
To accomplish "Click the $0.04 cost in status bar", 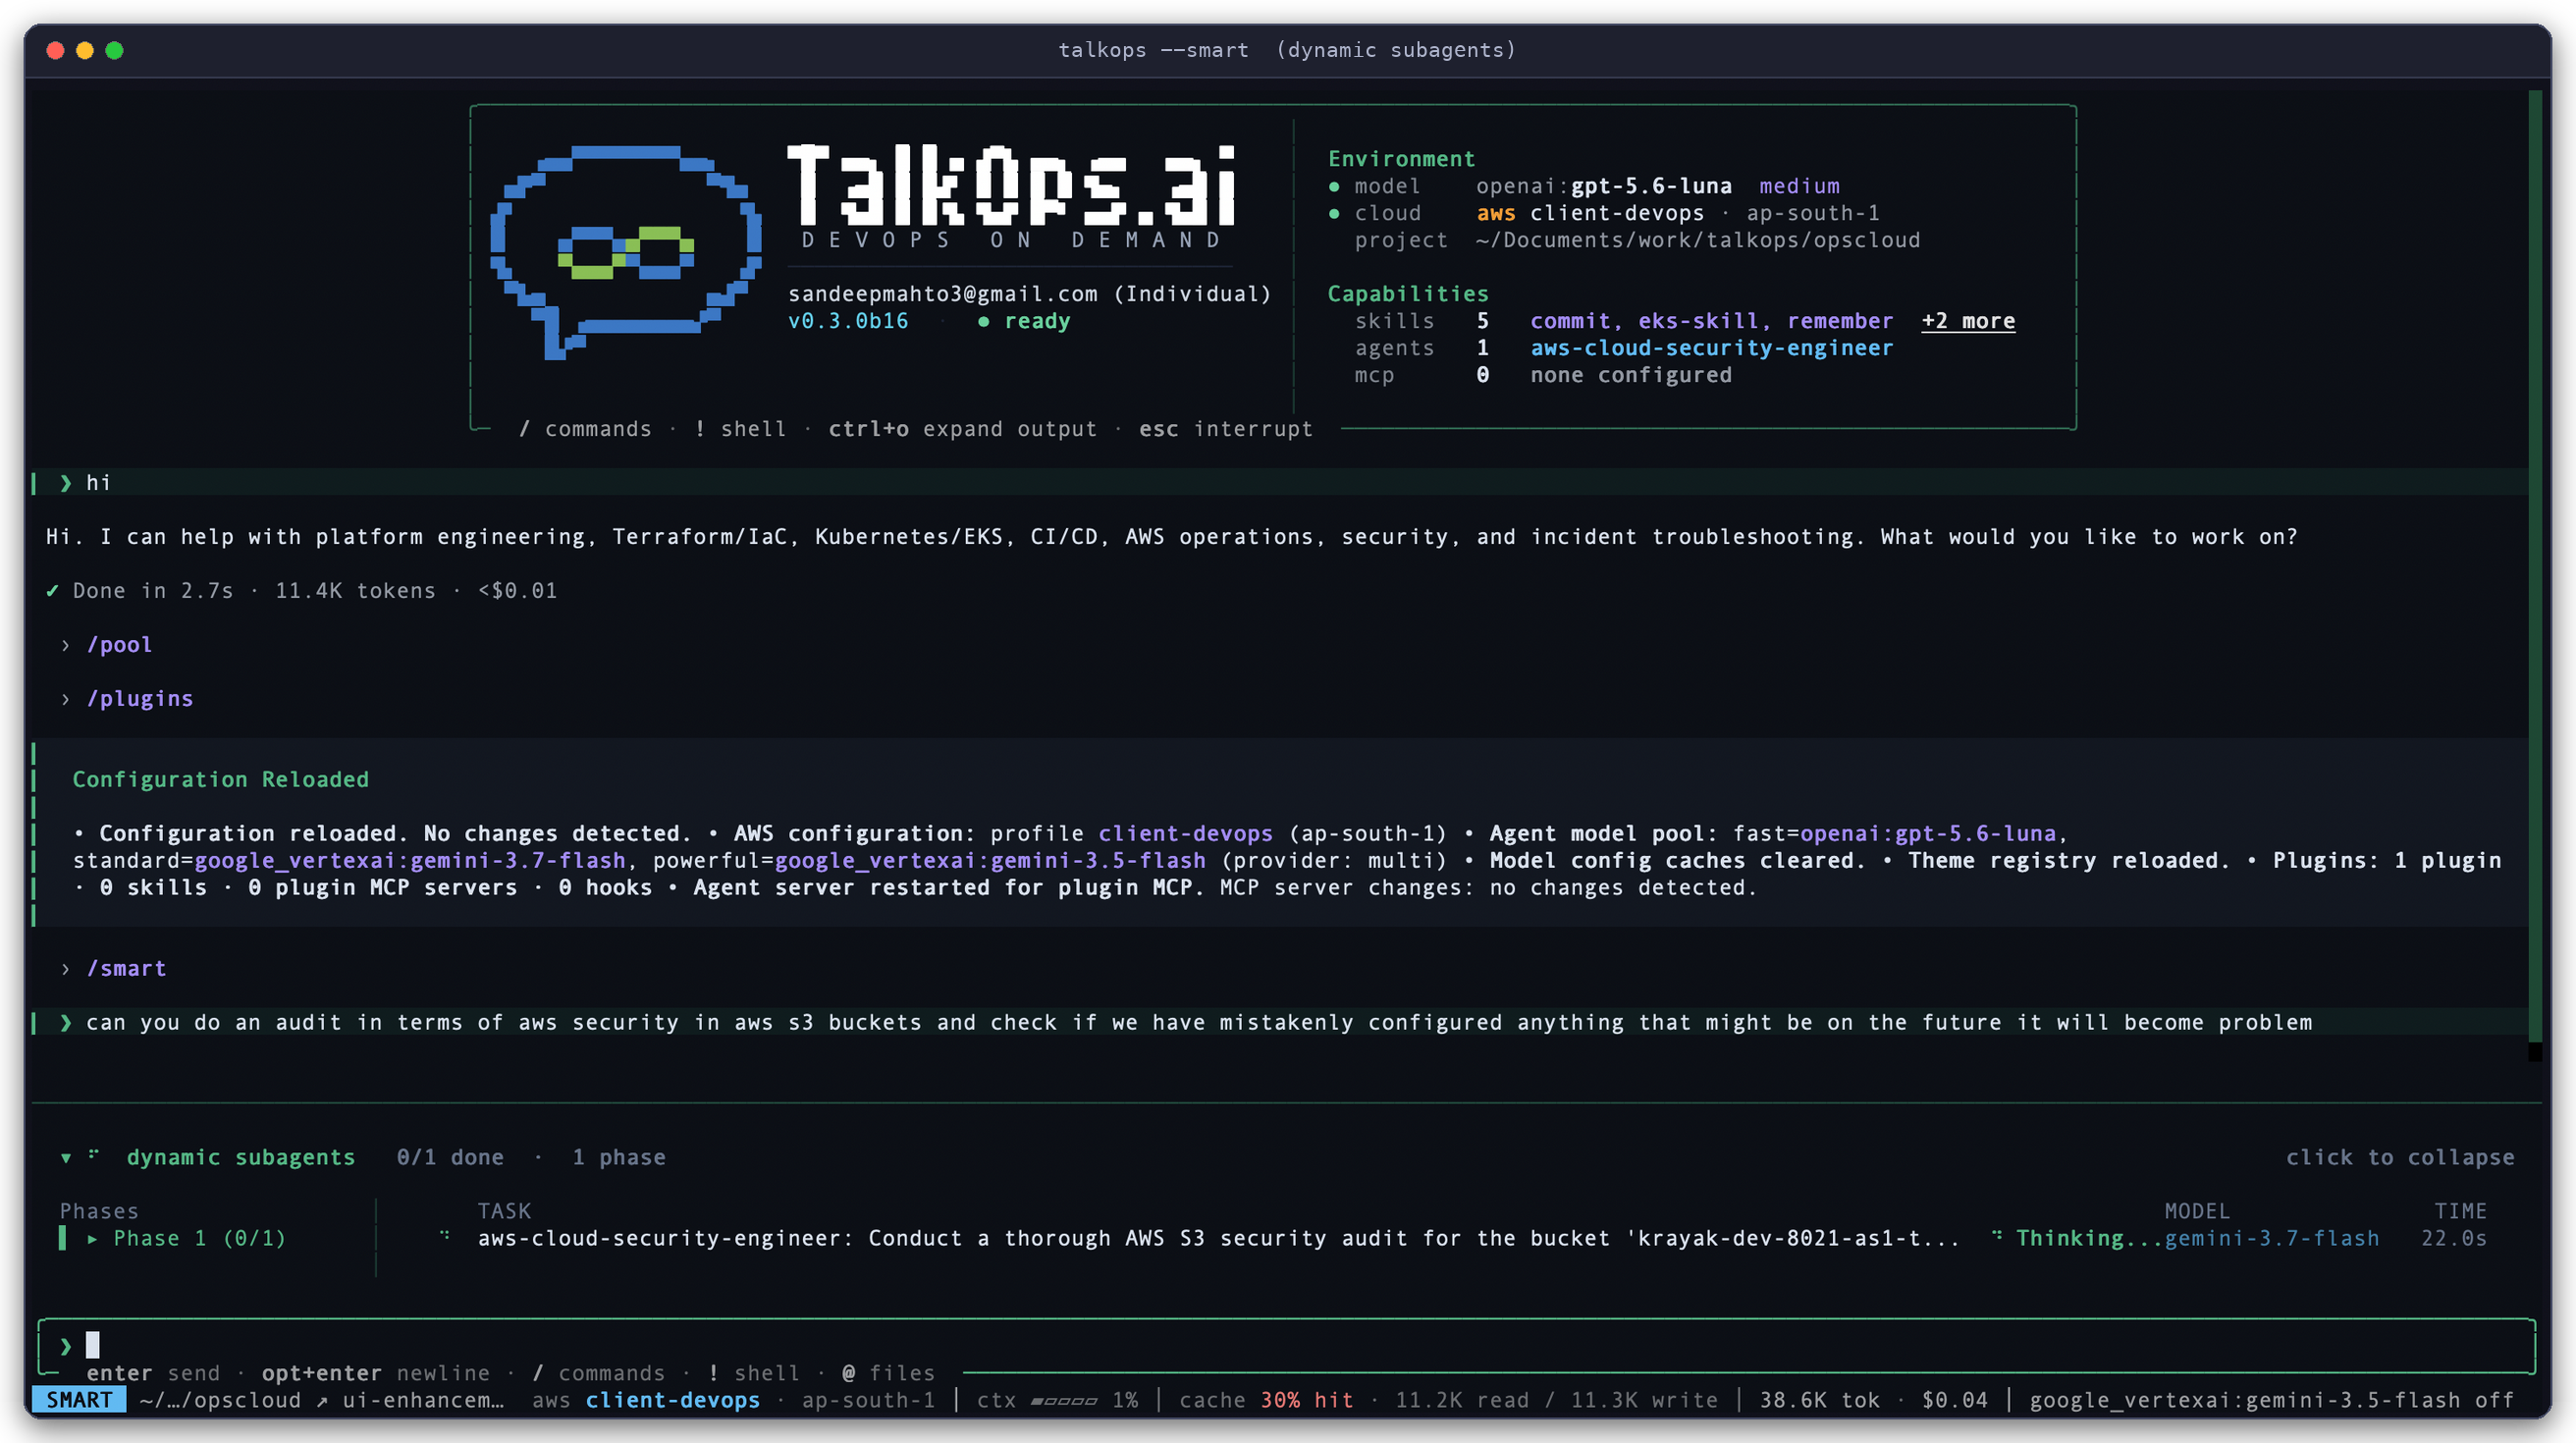I will click(x=1954, y=1400).
